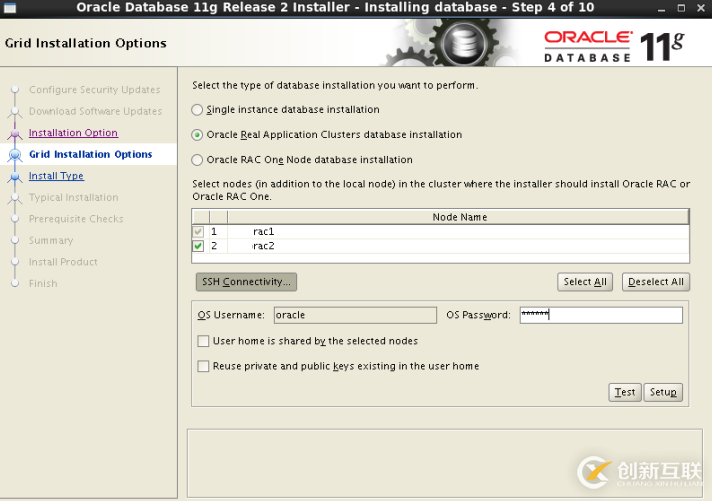This screenshot has height=501, width=712.
Task: Open SSH Connectivity settings
Action: 246,282
